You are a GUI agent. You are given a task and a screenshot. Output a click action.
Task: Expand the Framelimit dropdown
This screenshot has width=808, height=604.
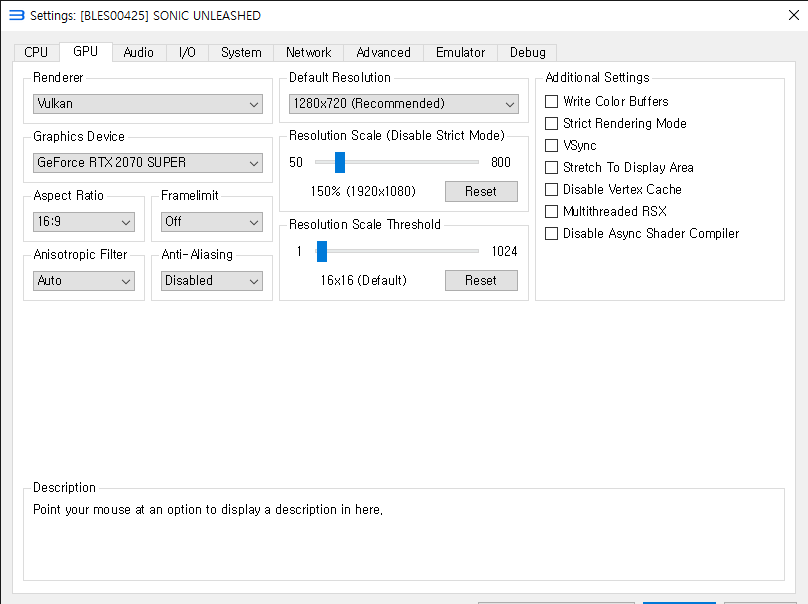(212, 222)
